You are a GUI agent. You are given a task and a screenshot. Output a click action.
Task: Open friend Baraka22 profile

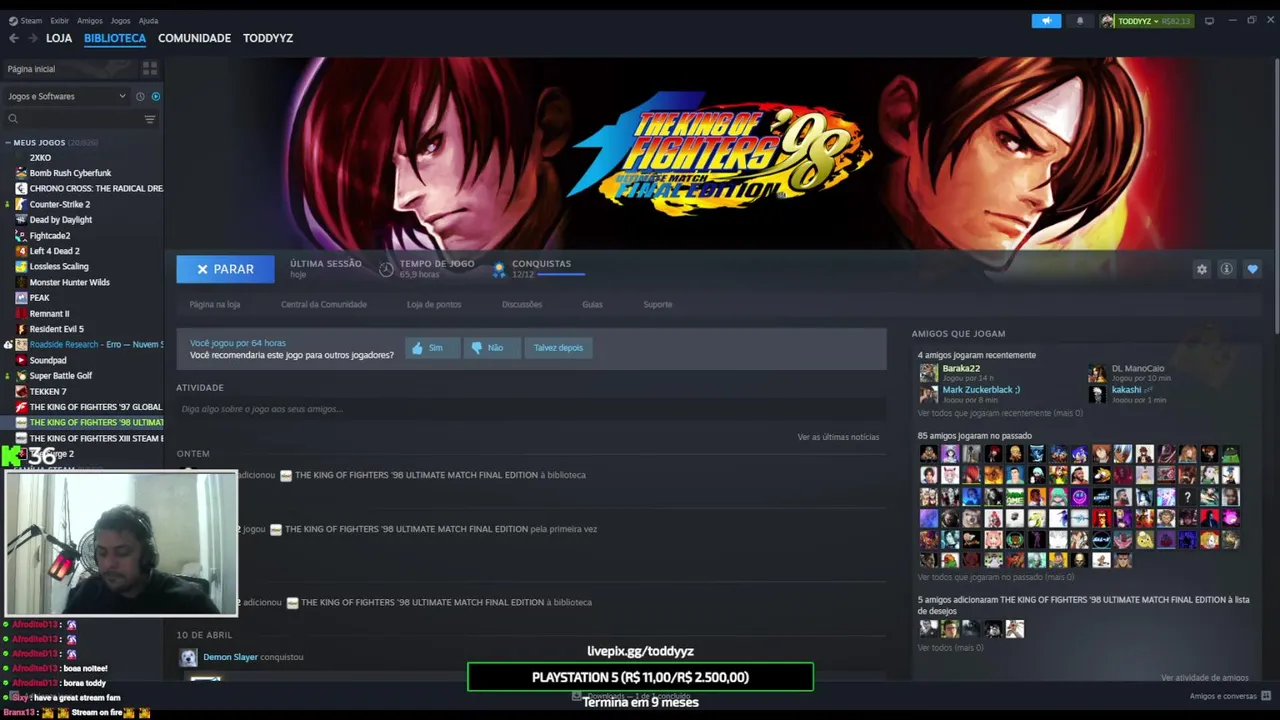coord(961,368)
